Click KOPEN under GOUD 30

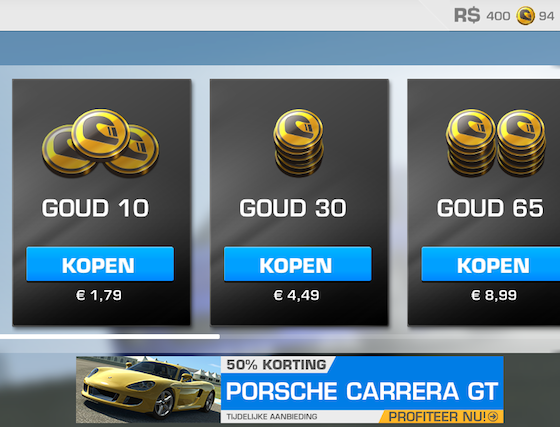pyautogui.click(x=298, y=264)
